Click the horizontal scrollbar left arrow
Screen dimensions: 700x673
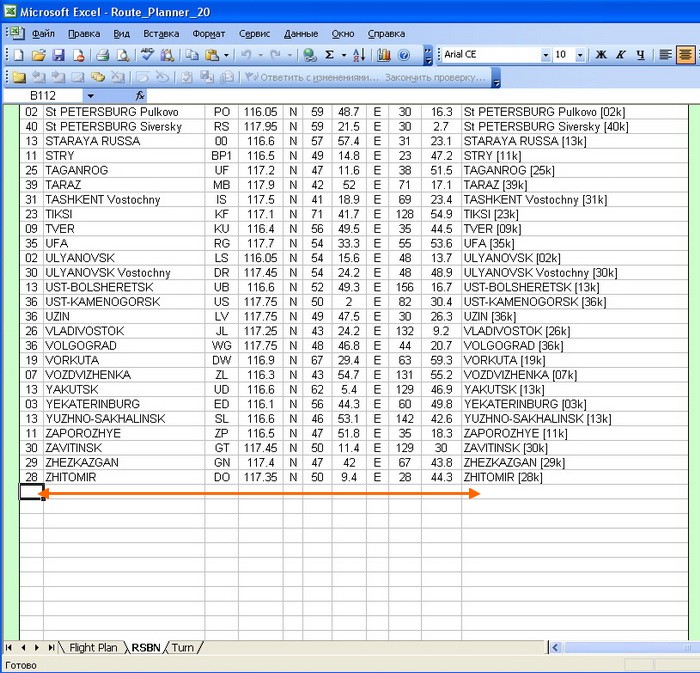[555, 647]
